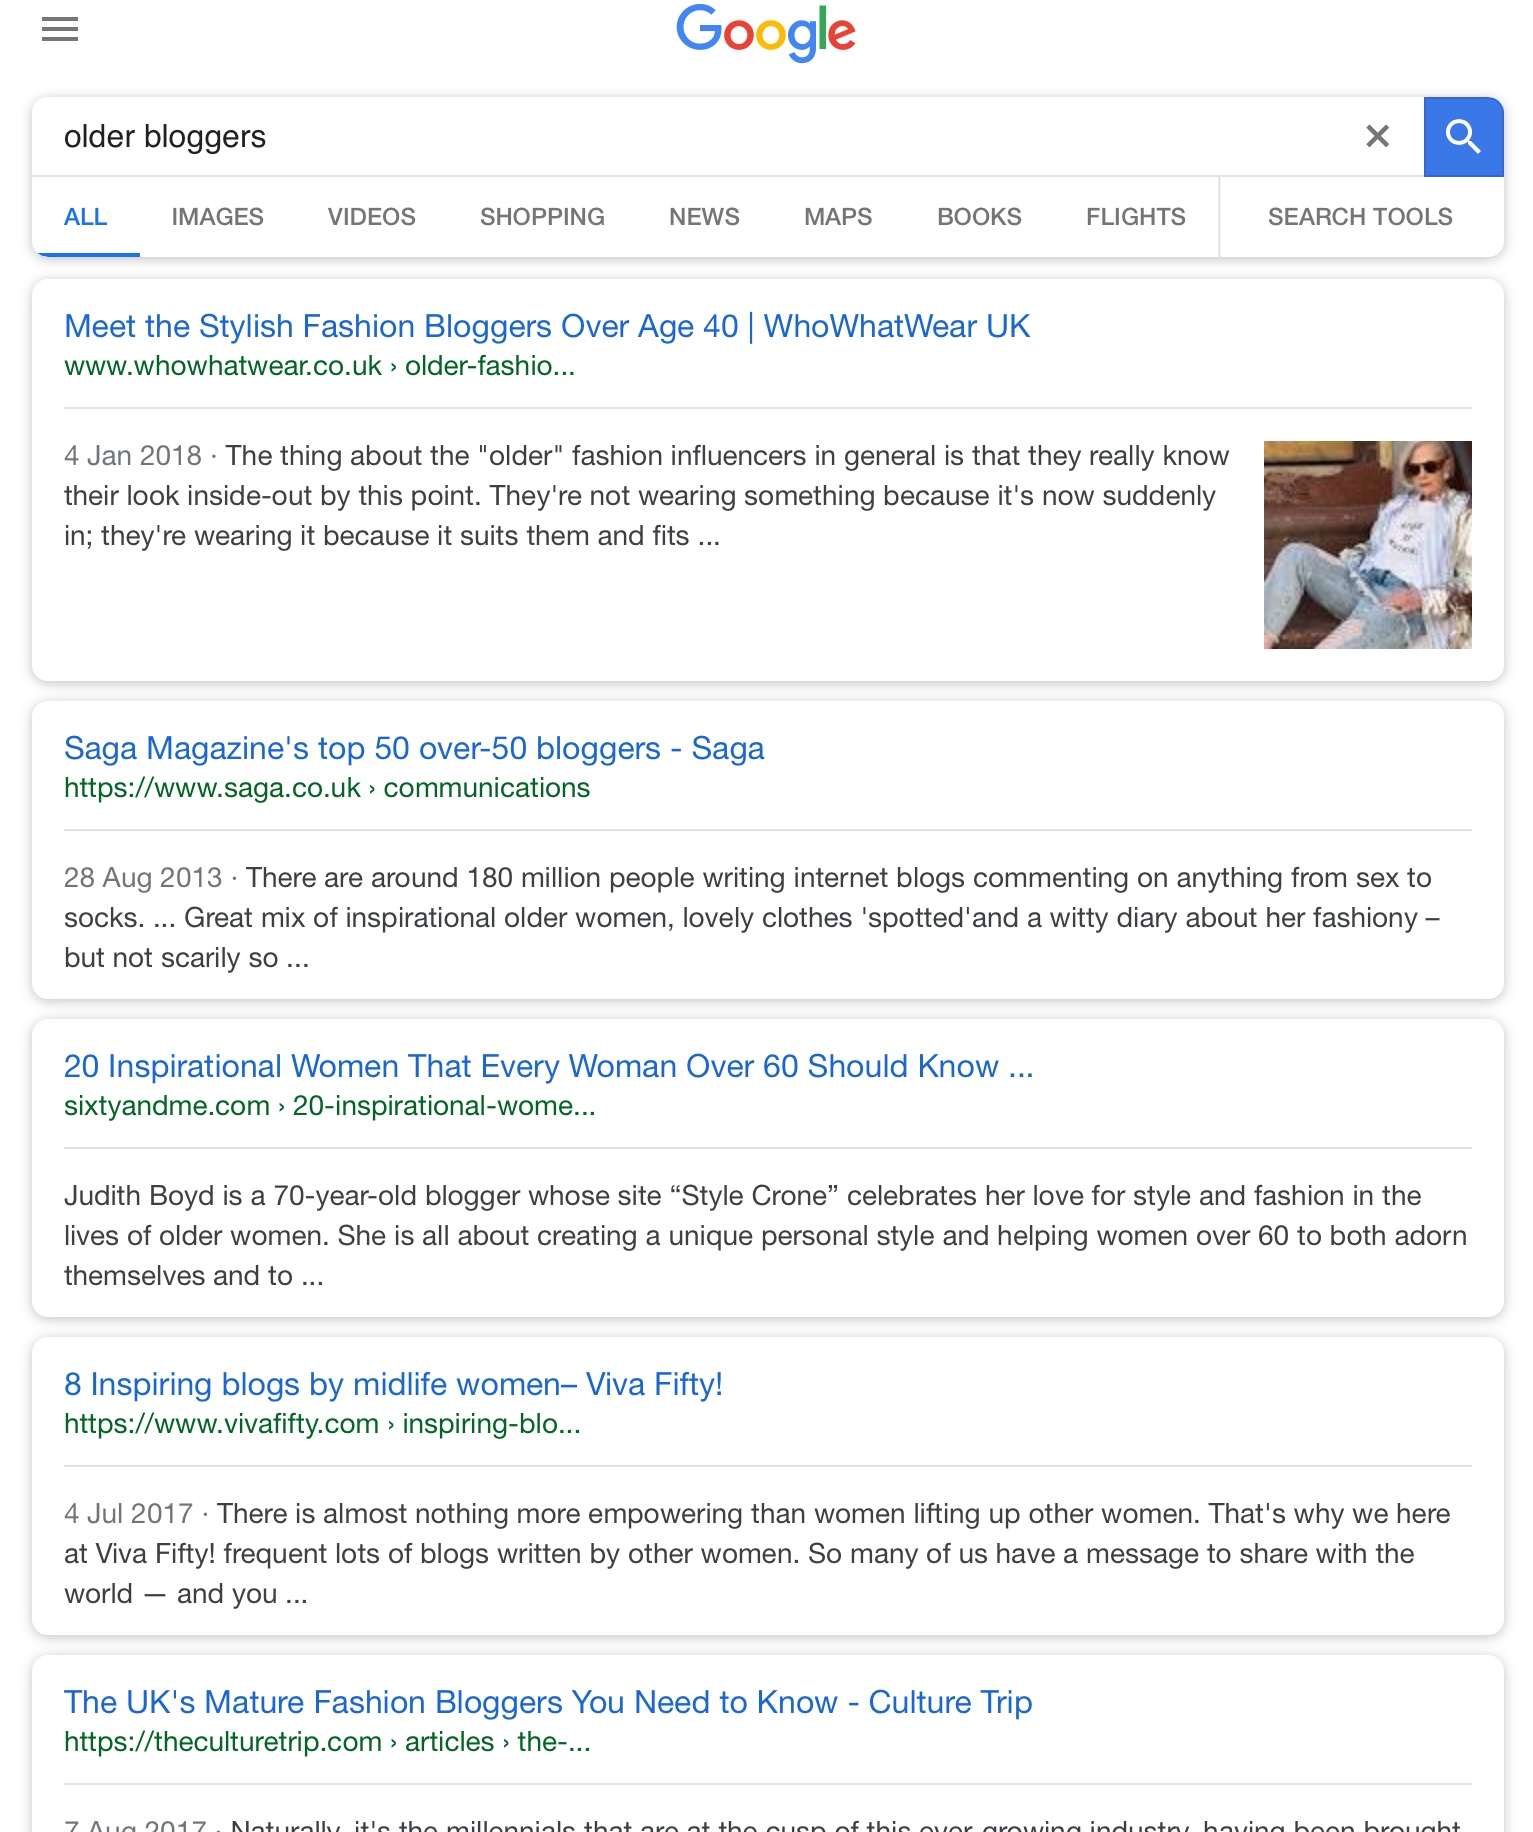Clear the search query with X
Screen dimensions: 1533x1832
(x=1377, y=136)
